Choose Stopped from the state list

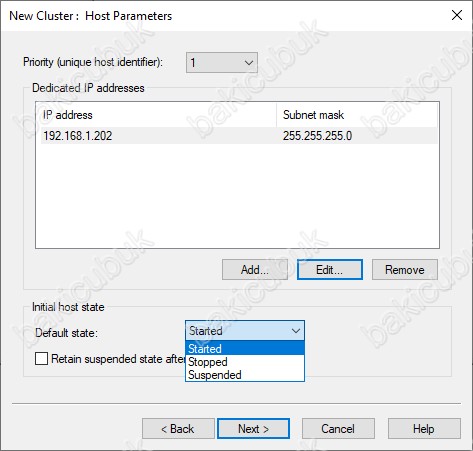245,362
